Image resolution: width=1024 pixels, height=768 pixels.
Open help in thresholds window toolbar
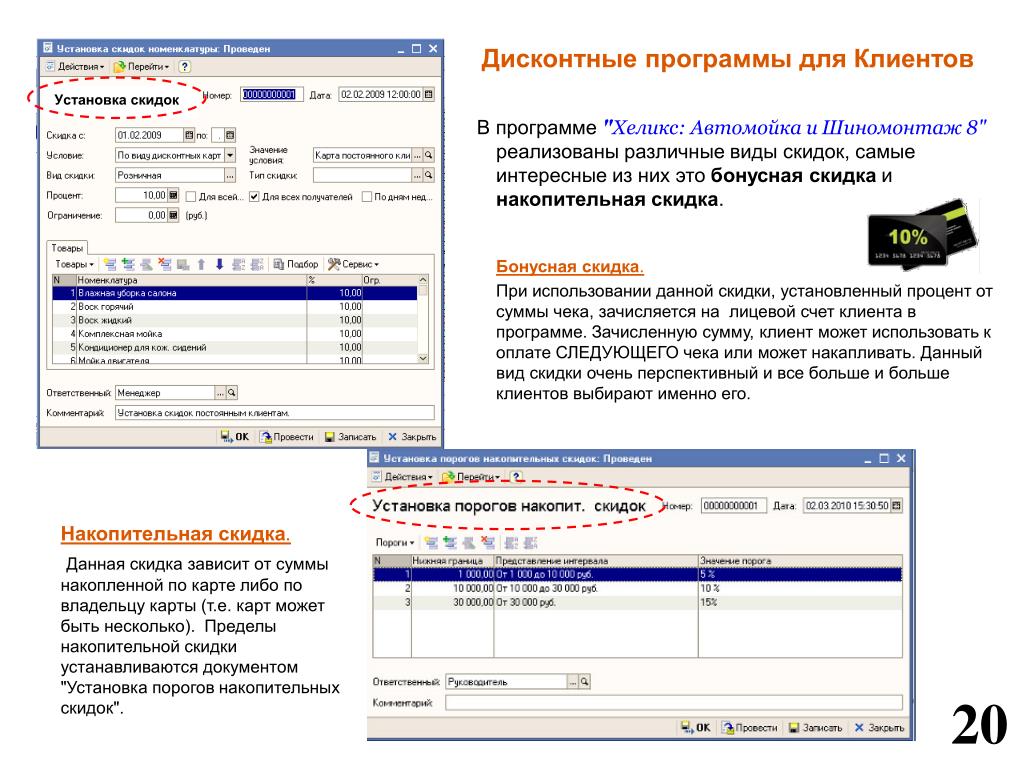(516, 477)
